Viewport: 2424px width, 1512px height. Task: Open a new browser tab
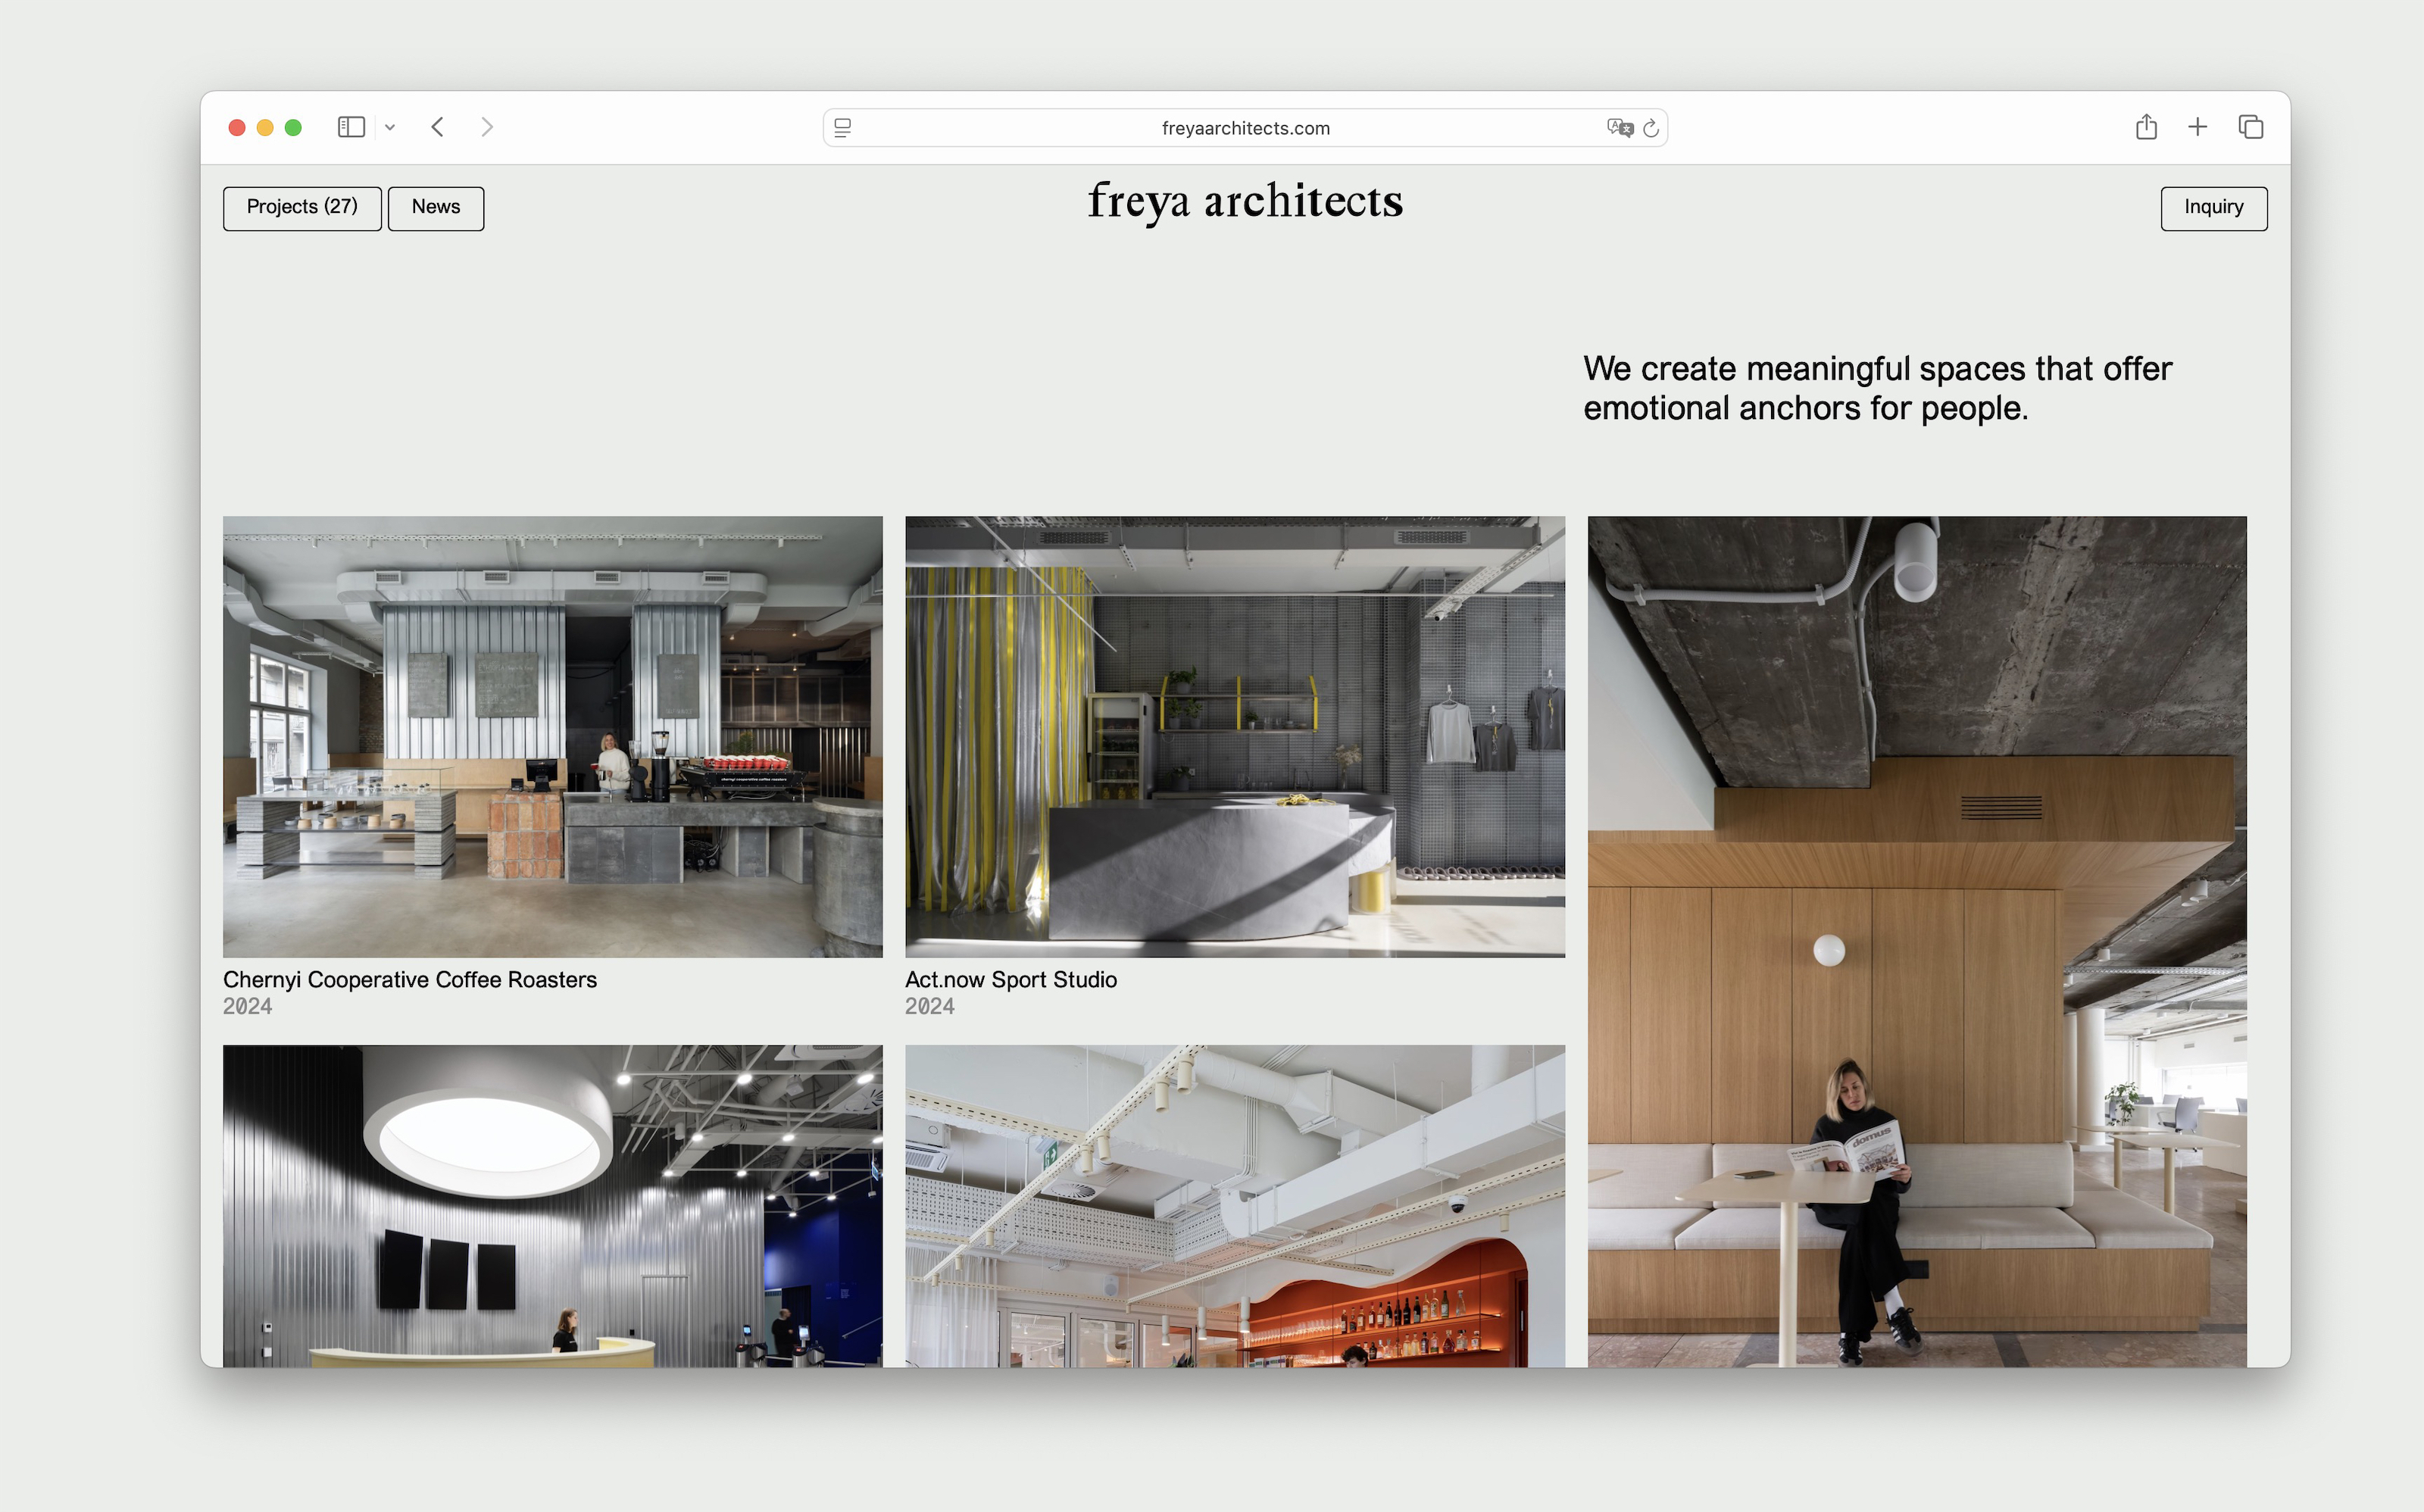[2197, 127]
